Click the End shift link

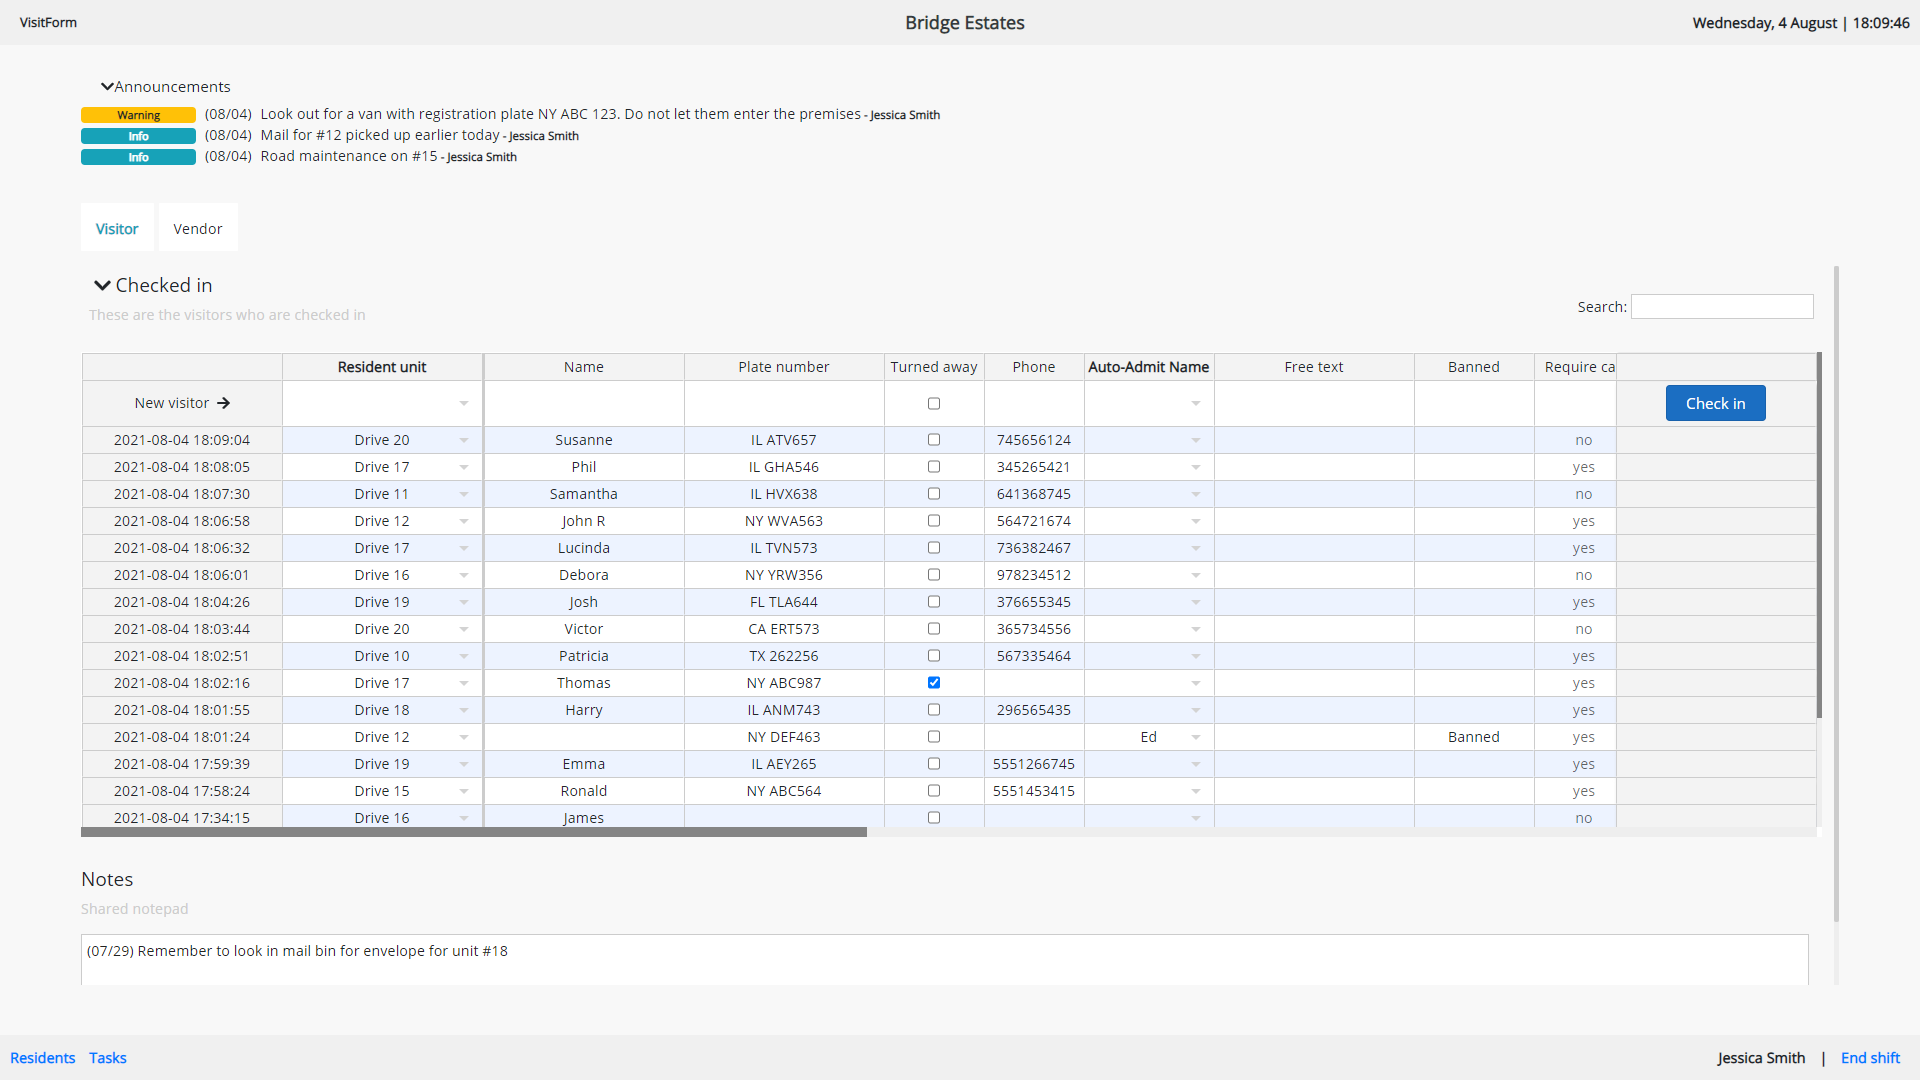1870,1058
